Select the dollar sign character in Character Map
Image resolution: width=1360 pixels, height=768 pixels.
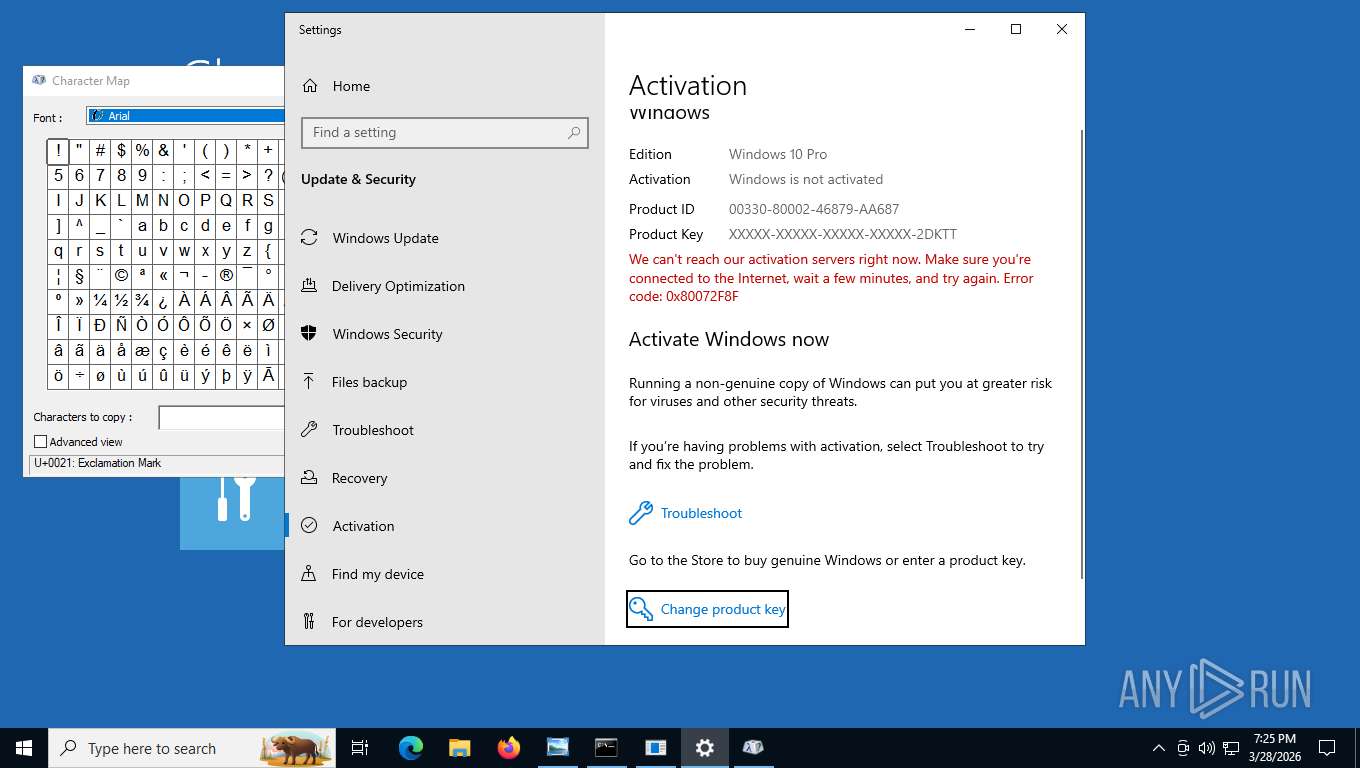tap(121, 151)
